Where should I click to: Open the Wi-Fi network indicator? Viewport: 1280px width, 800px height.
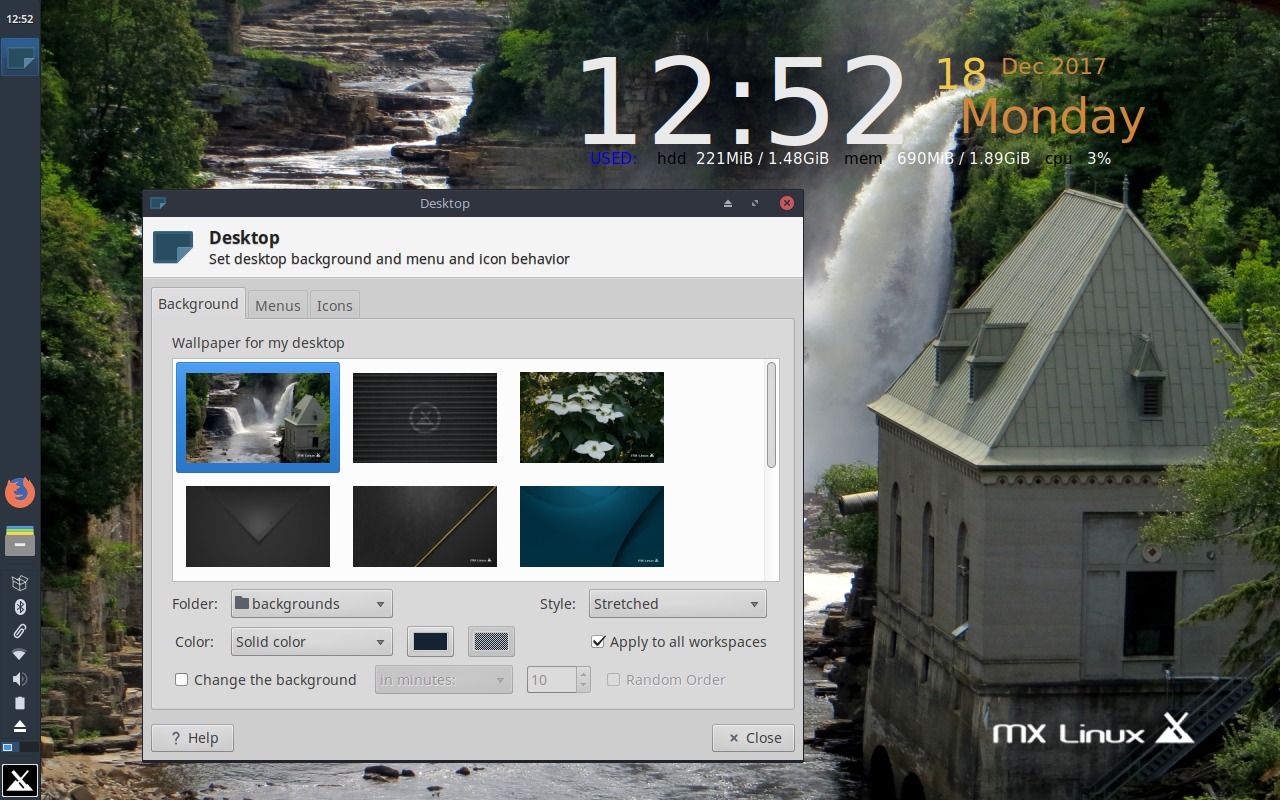20,654
